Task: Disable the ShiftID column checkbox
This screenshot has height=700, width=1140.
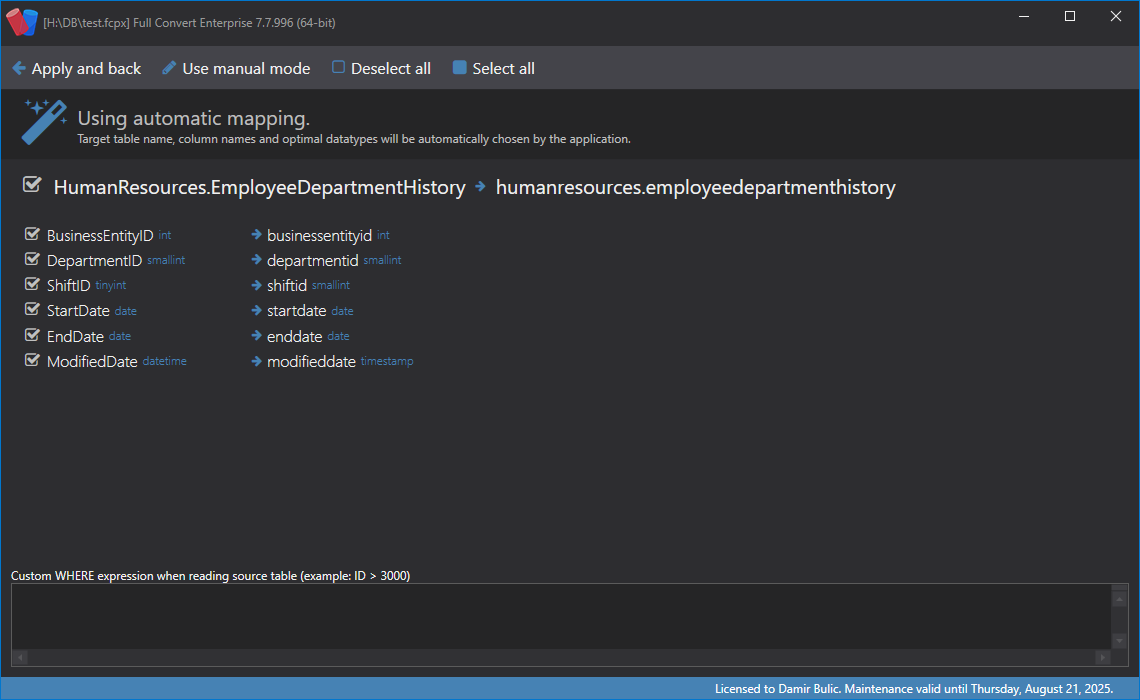Action: click(32, 285)
